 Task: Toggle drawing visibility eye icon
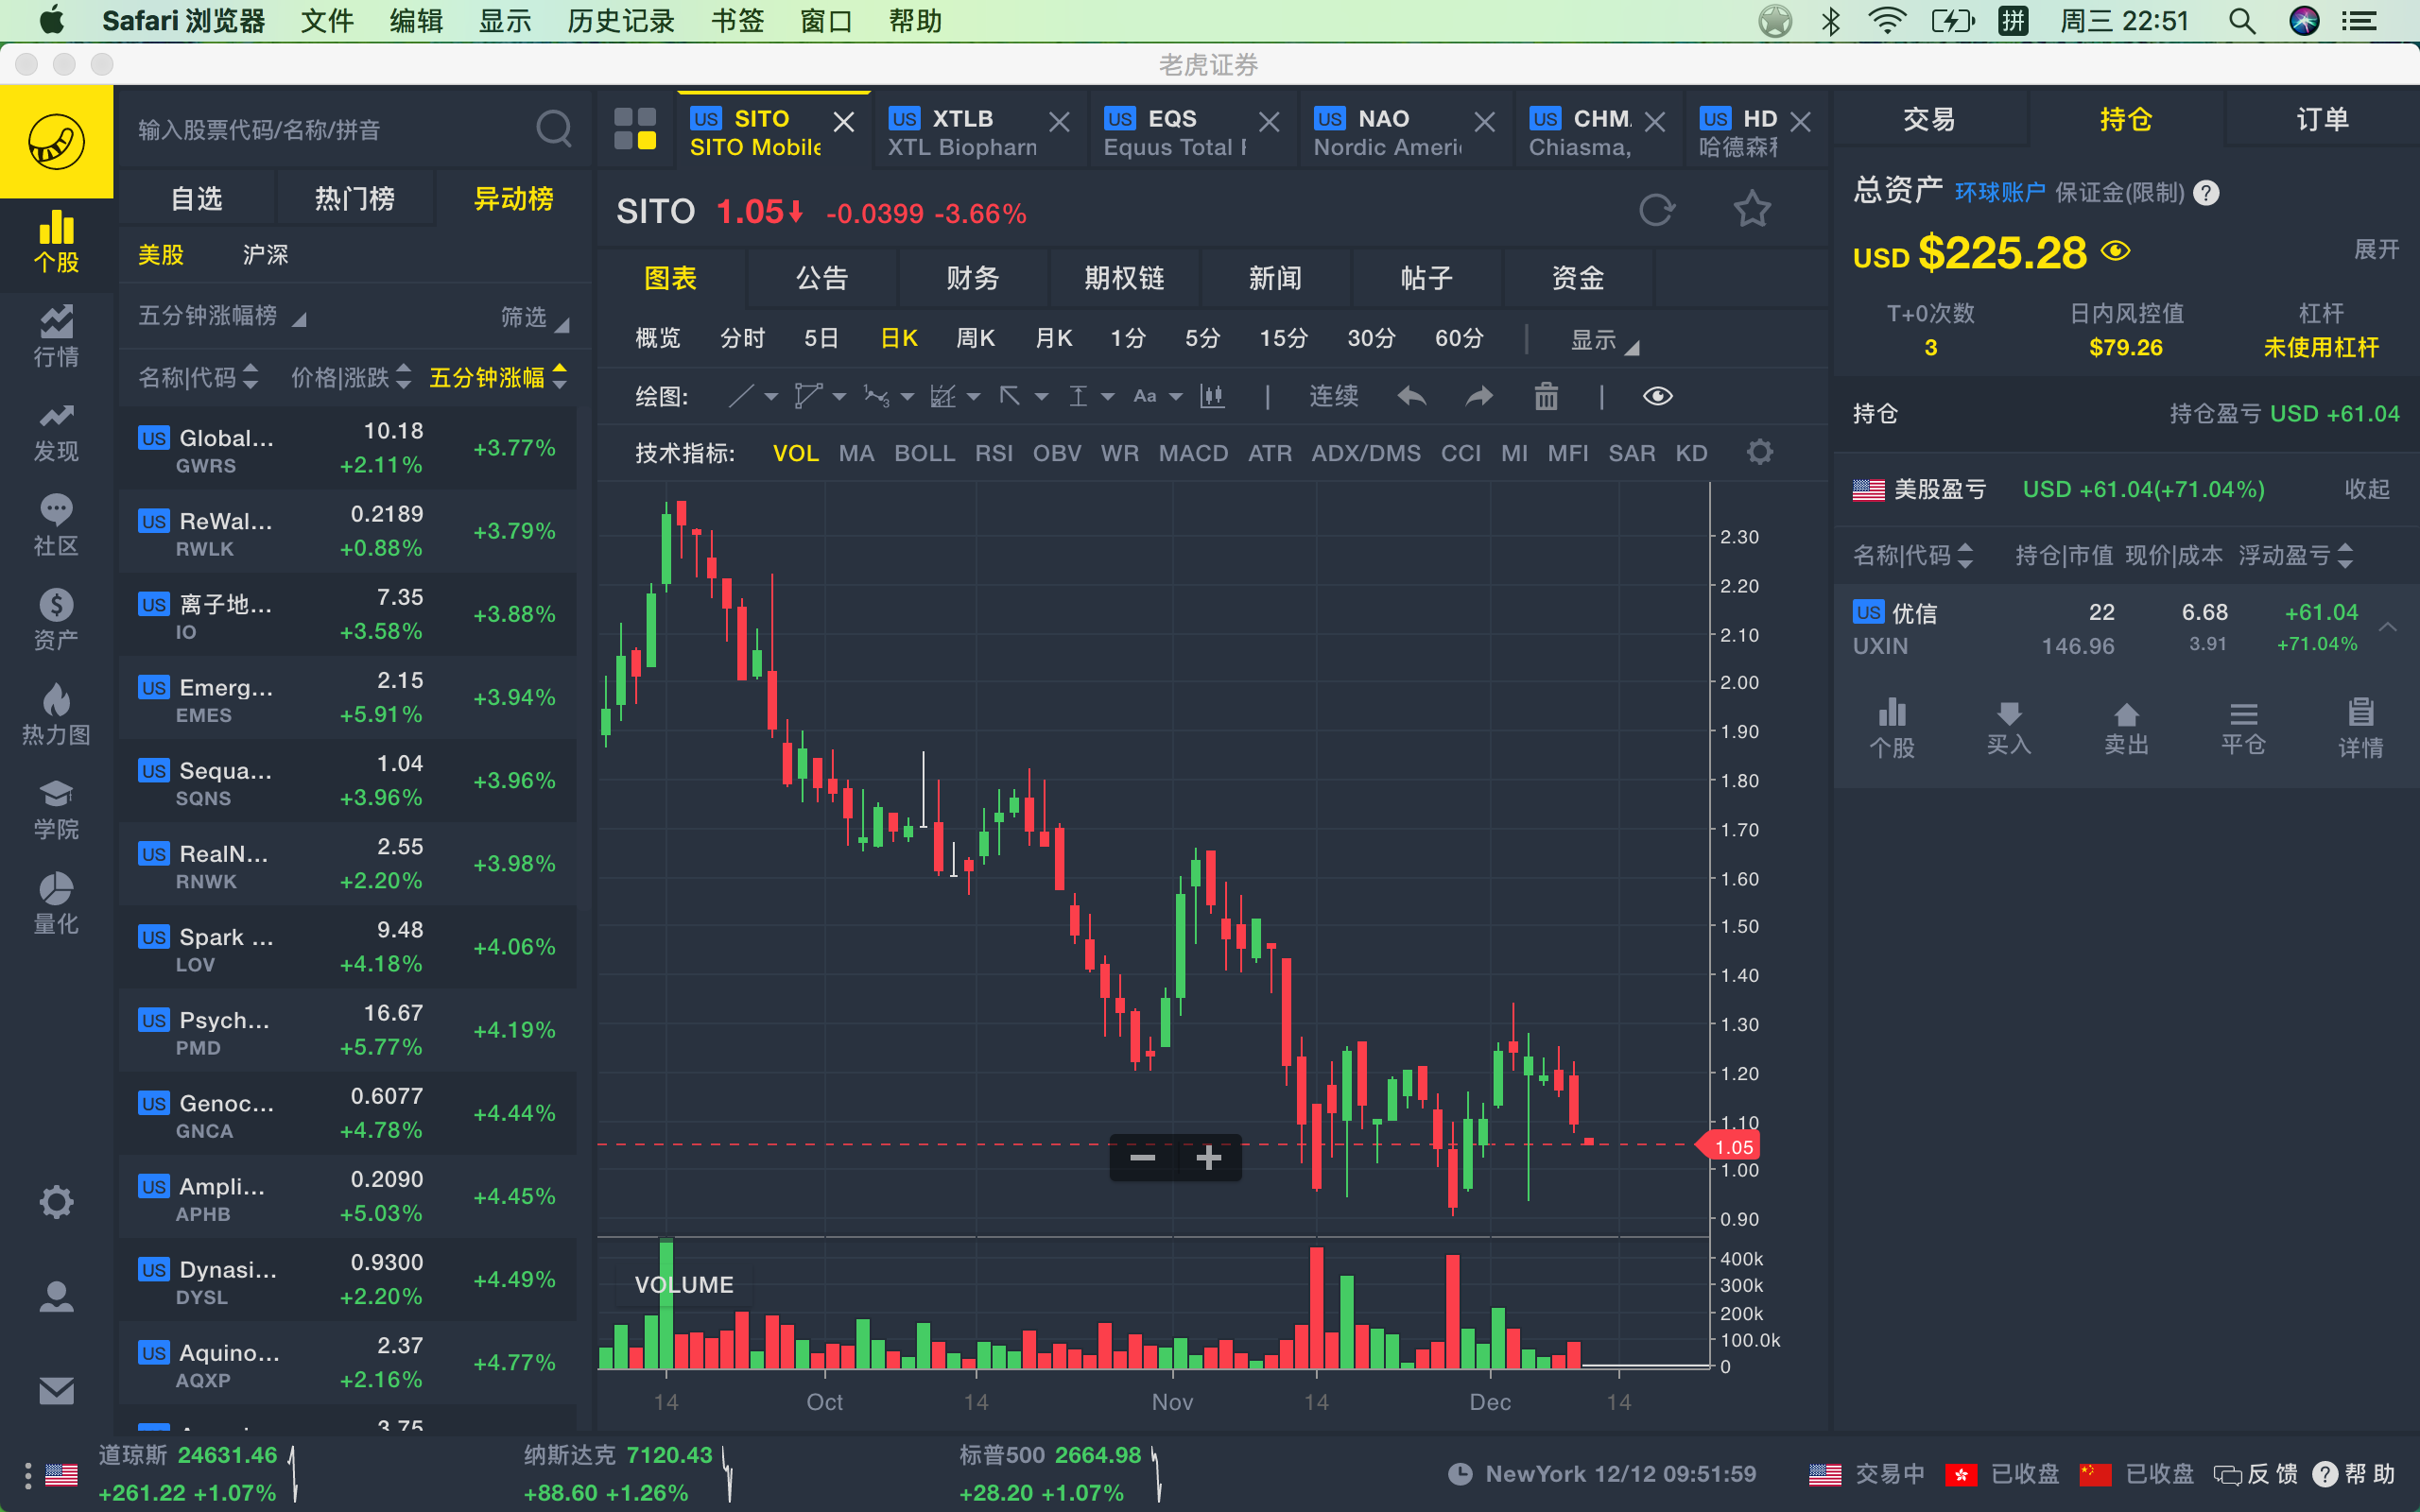point(1657,397)
